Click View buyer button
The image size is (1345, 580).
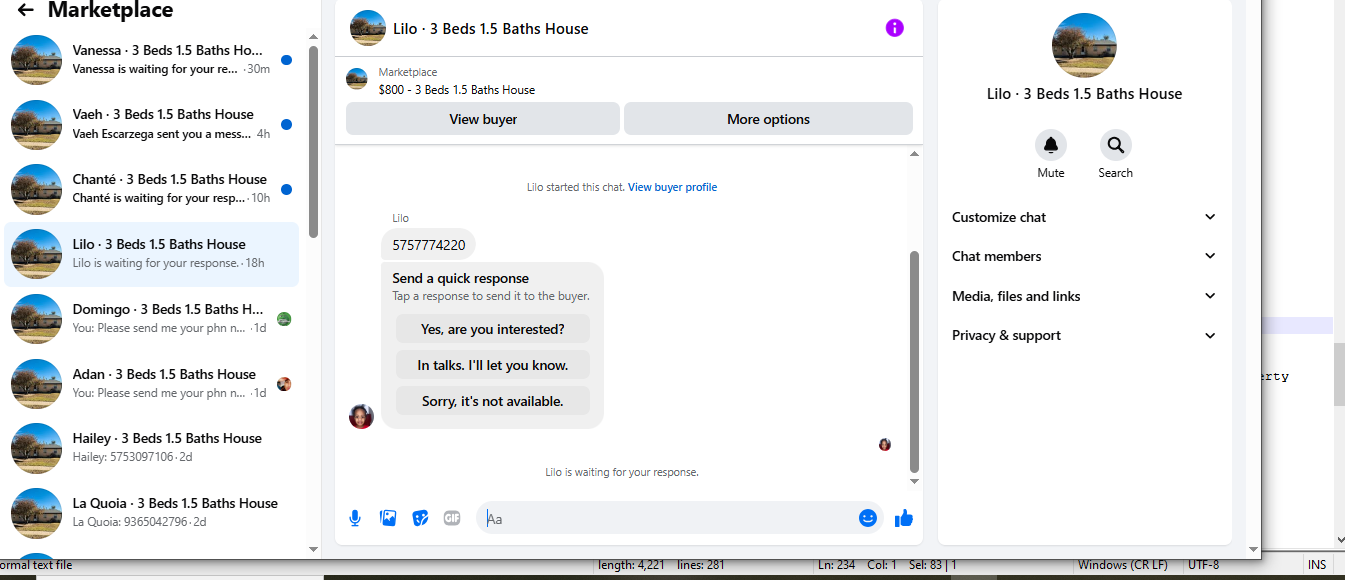[x=483, y=119]
